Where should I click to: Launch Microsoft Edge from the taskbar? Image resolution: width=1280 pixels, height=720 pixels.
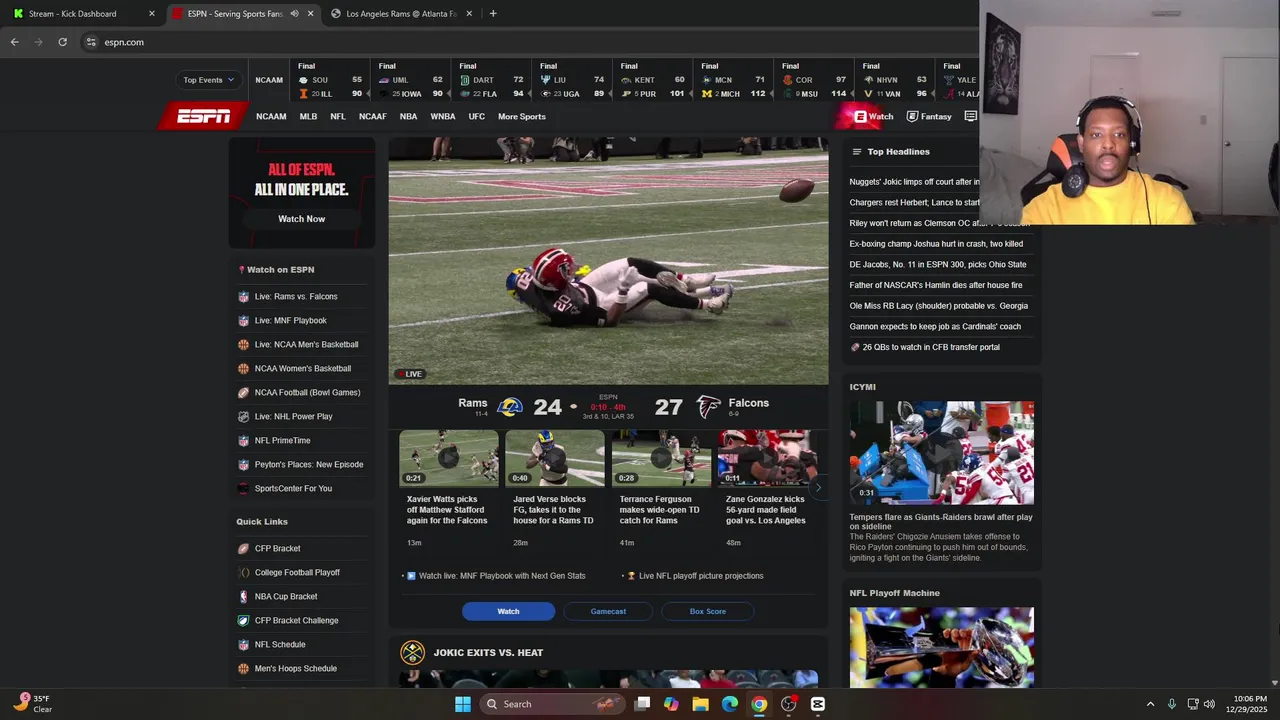coord(730,704)
